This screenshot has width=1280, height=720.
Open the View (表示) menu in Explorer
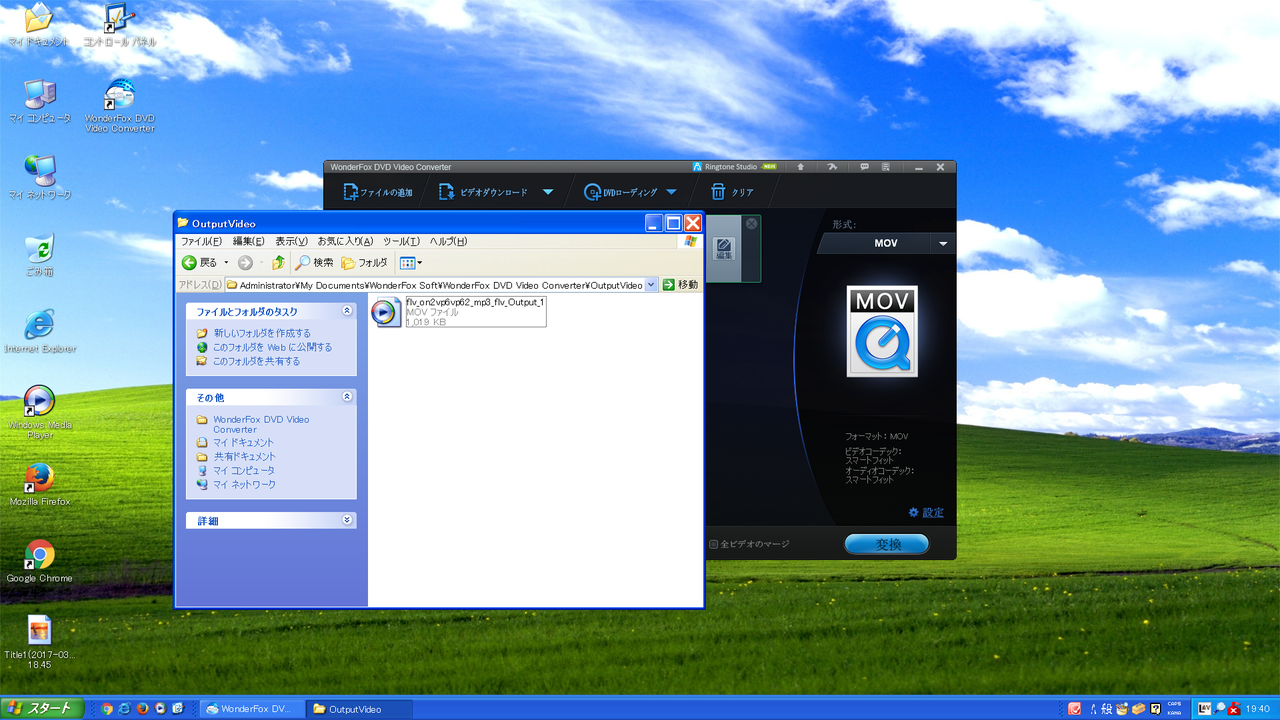pyautogui.click(x=292, y=241)
